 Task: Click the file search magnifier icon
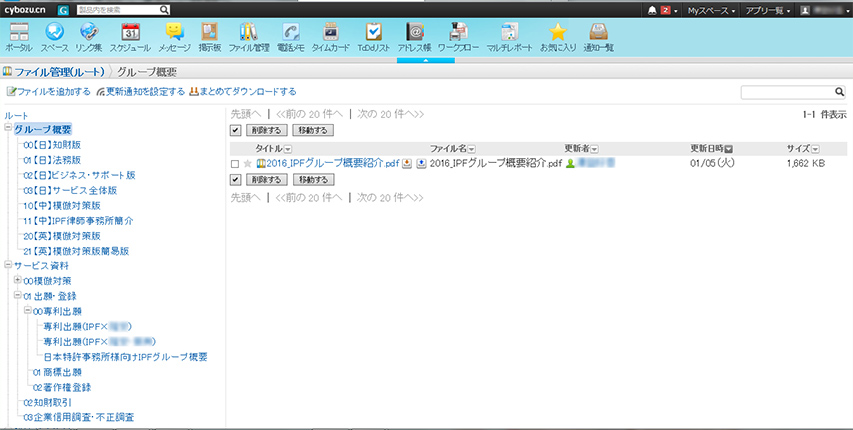839,92
